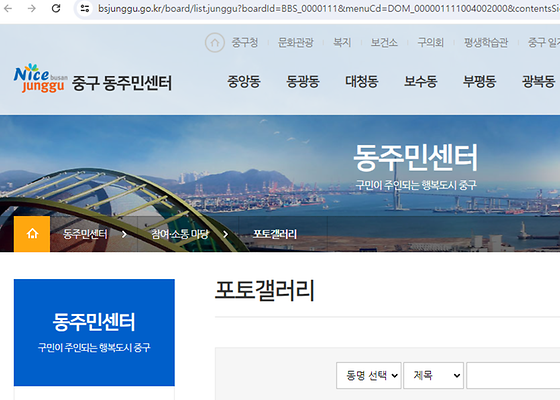Open the 제목 search type dropdown
This screenshot has height=400, width=560.
[434, 375]
